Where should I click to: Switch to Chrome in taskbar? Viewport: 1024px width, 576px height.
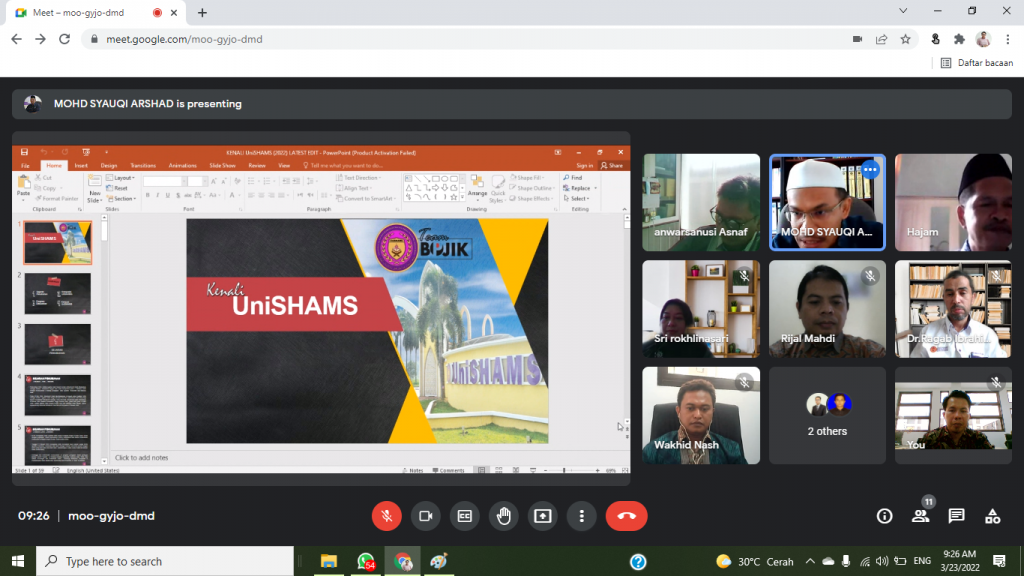403,561
